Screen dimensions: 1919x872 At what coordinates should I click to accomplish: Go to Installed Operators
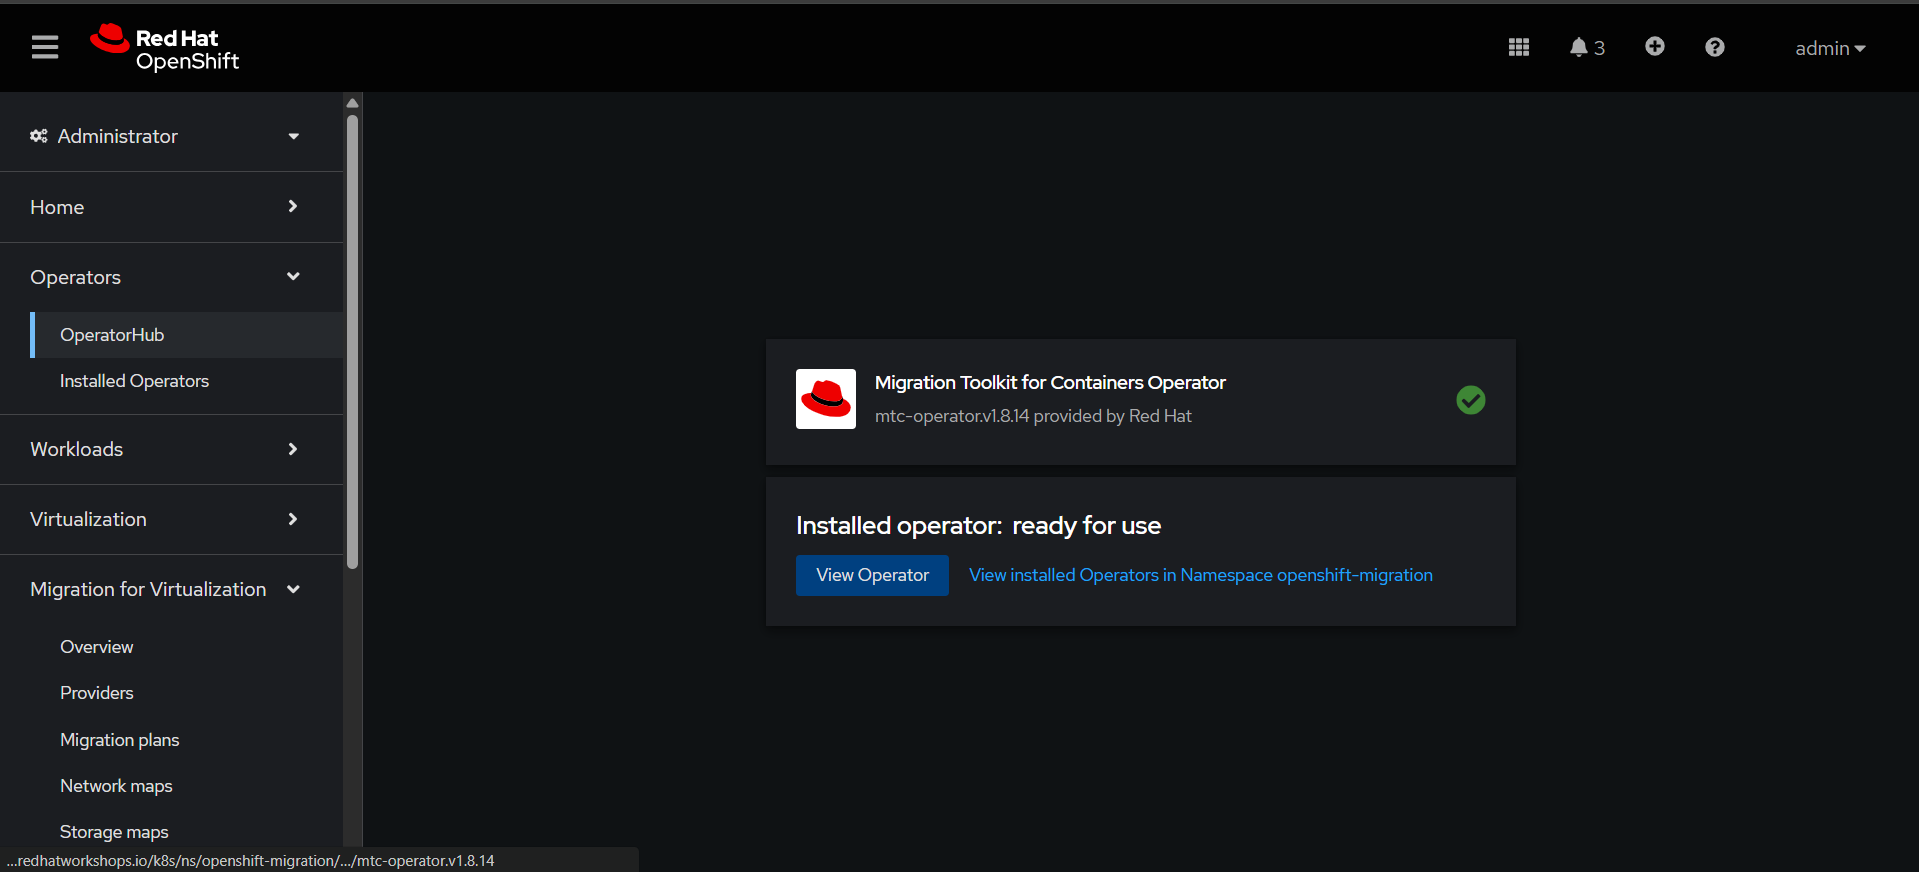(134, 381)
